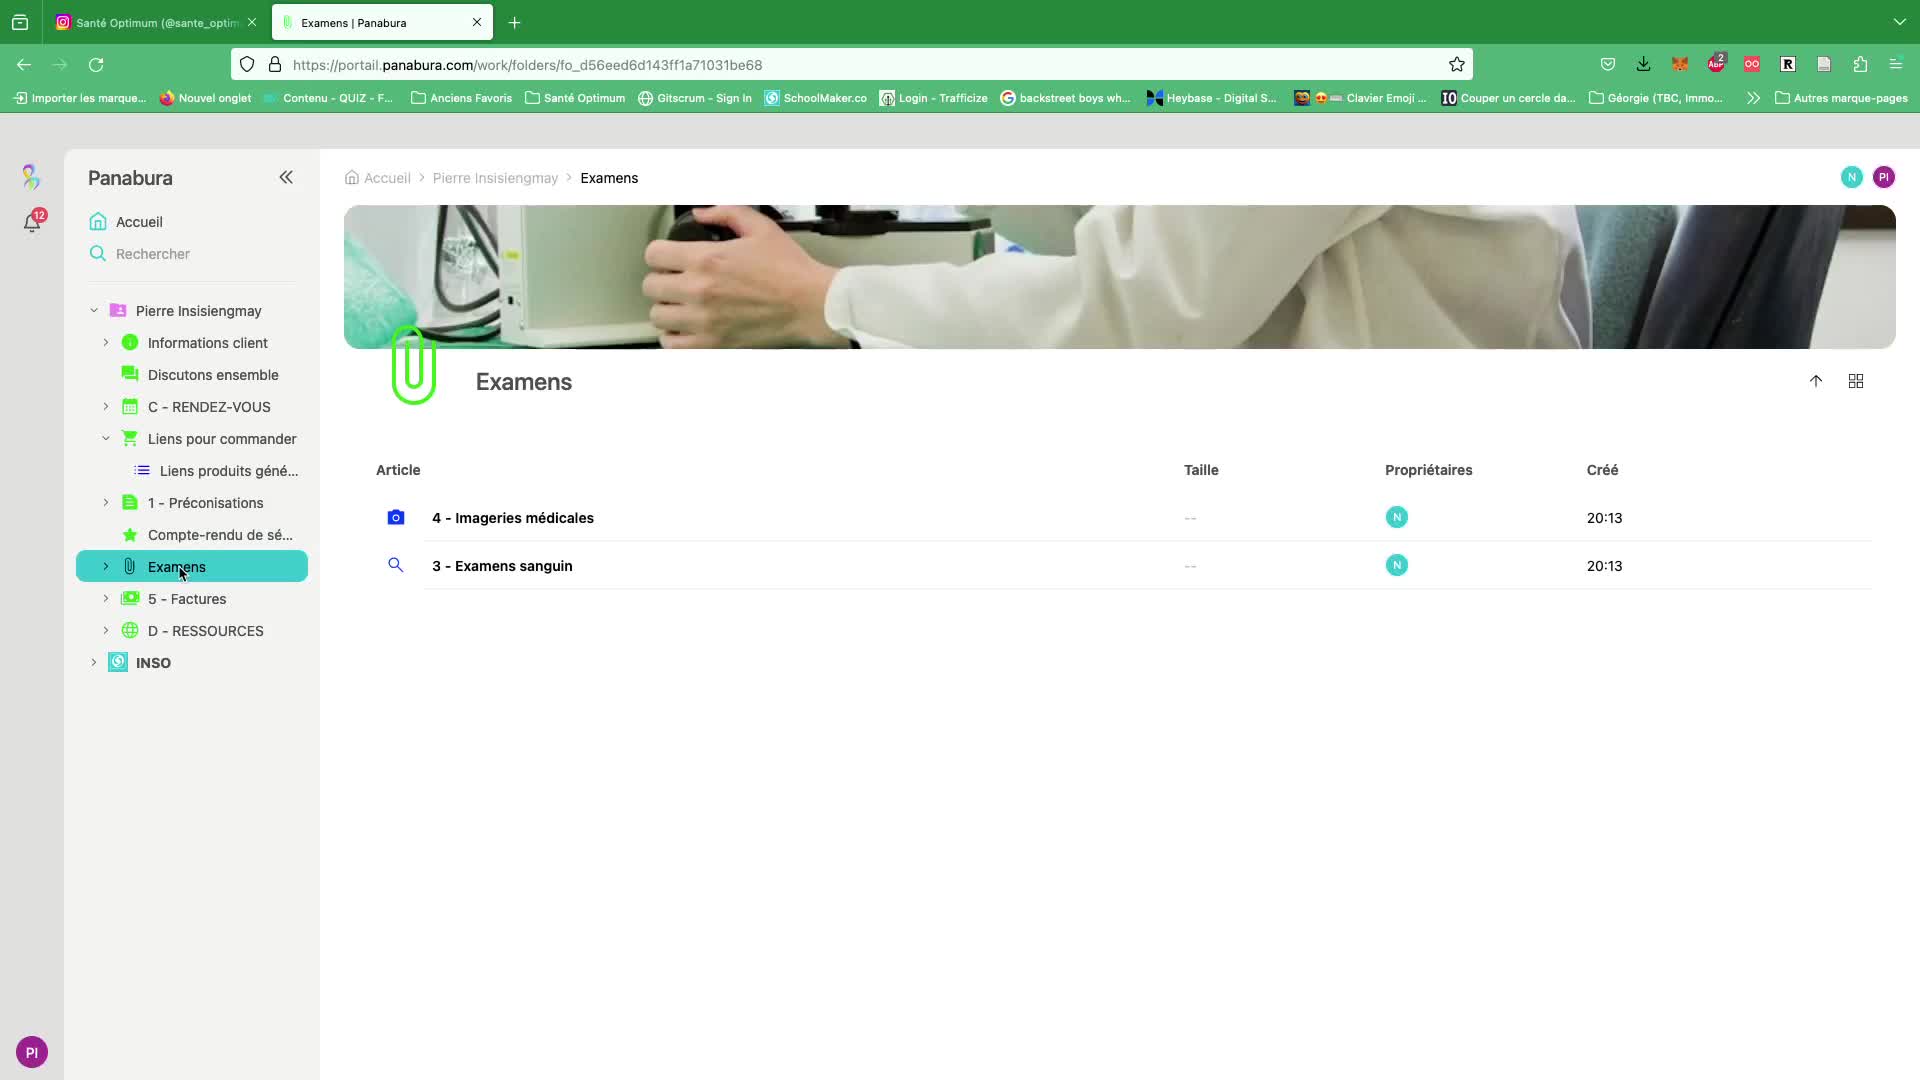Collapse the Pierre Insisiengmay tree node
Screen dimensions: 1920x1080
tap(94, 311)
